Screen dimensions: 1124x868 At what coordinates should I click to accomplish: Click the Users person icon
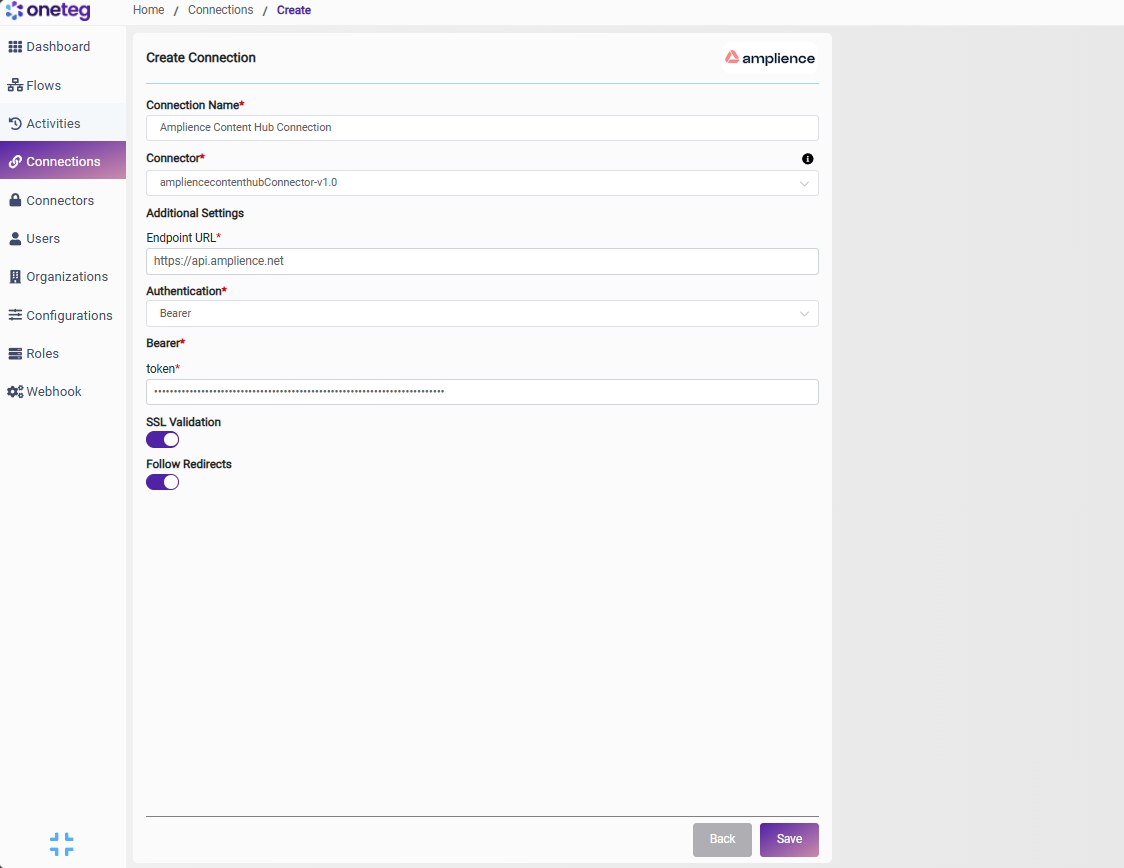click(15, 239)
